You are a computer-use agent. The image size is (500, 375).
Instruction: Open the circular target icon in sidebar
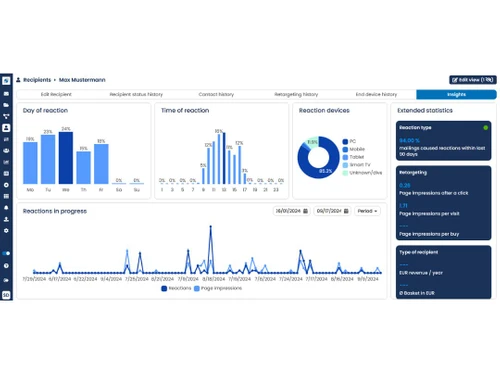(6, 185)
